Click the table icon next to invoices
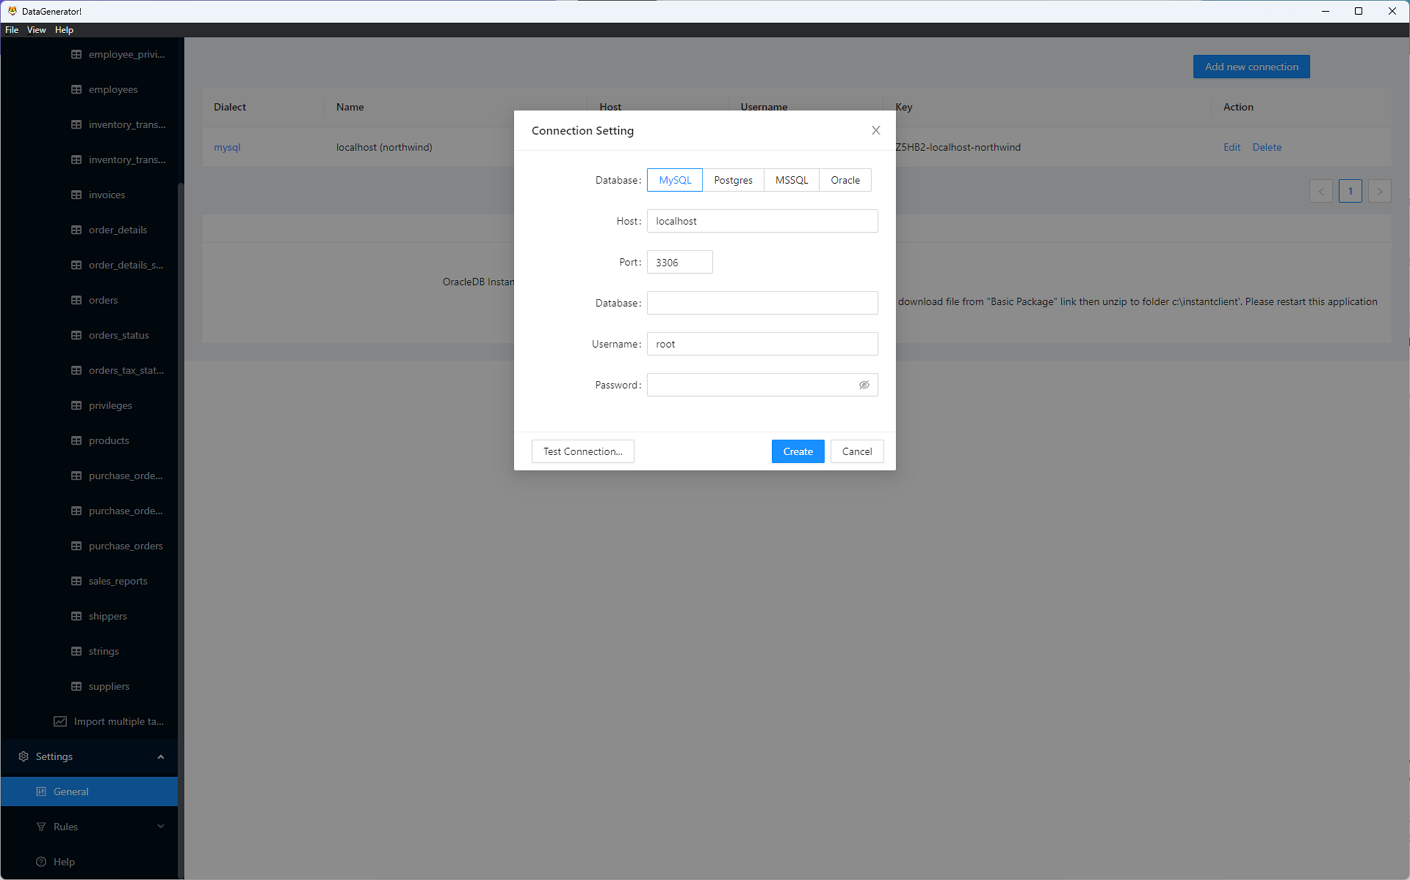 [76, 195]
